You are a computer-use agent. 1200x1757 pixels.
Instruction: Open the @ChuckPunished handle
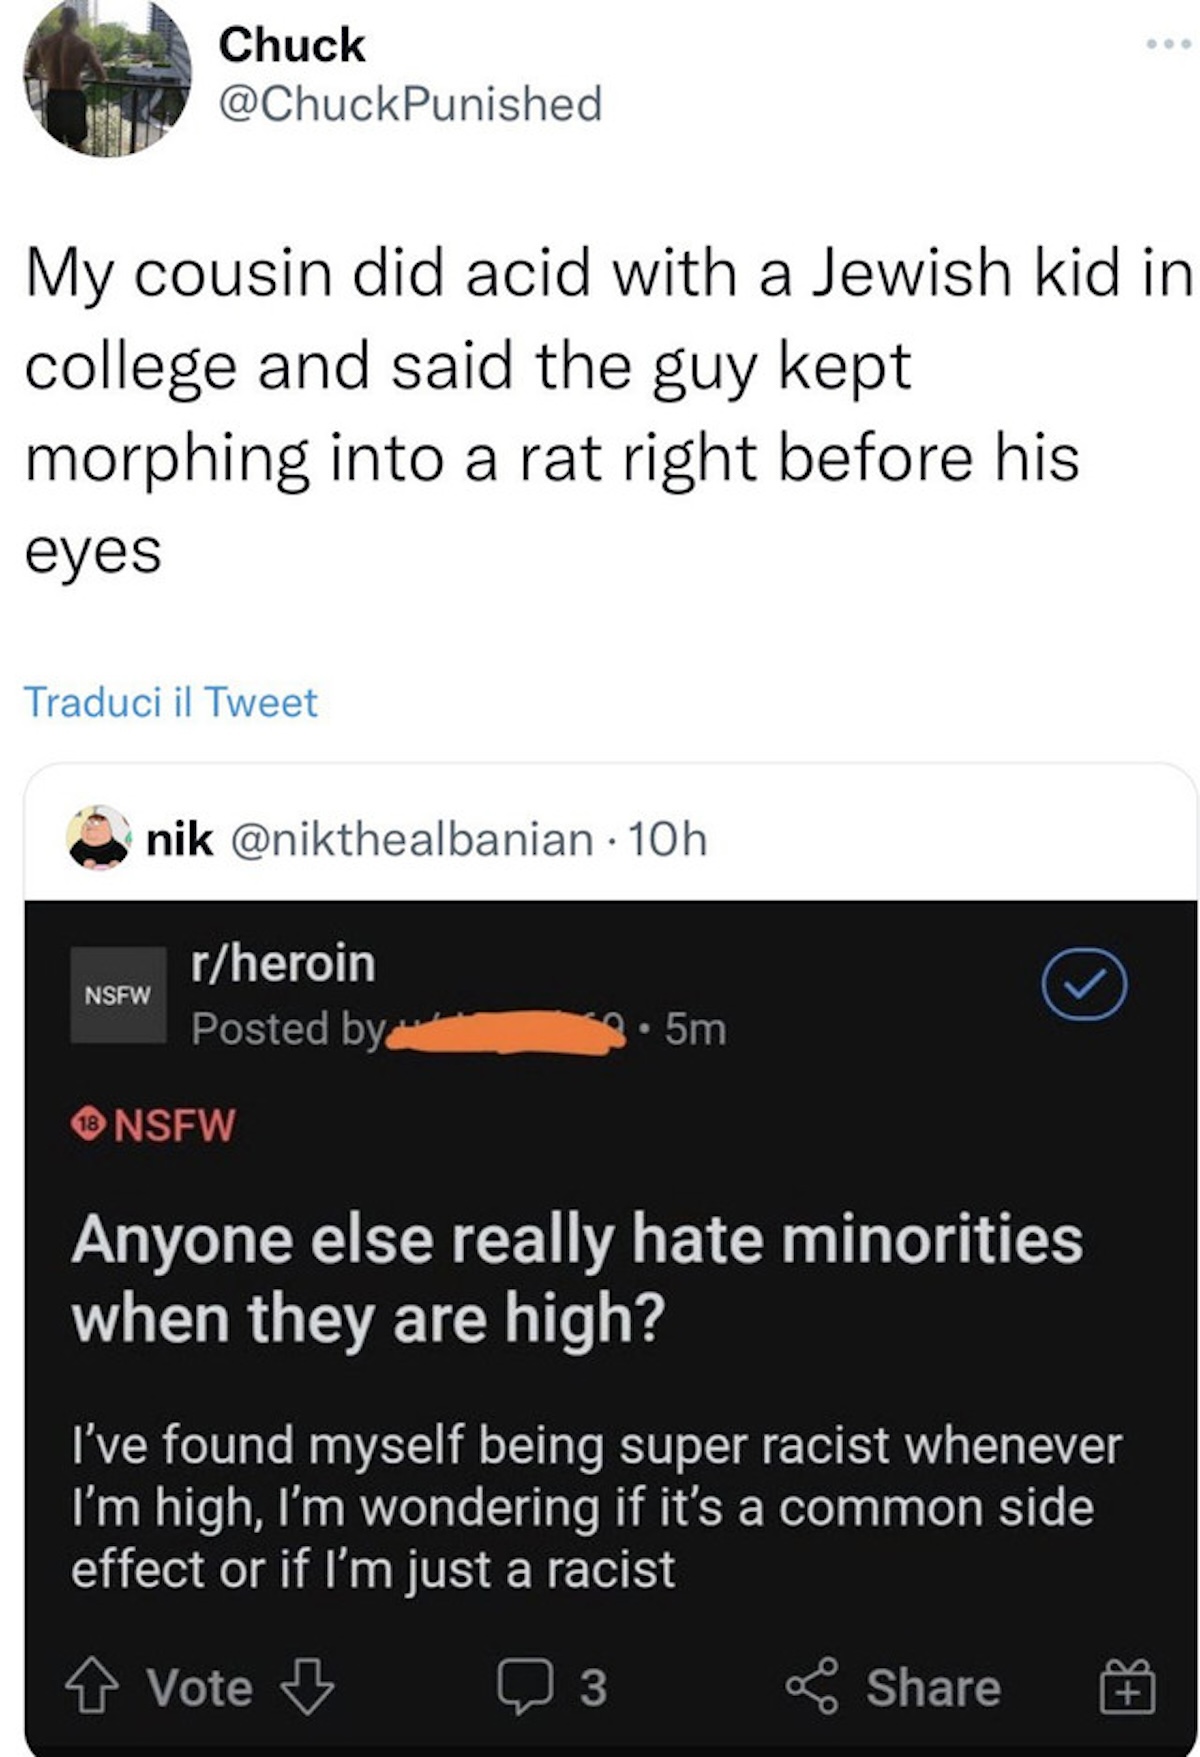410,104
